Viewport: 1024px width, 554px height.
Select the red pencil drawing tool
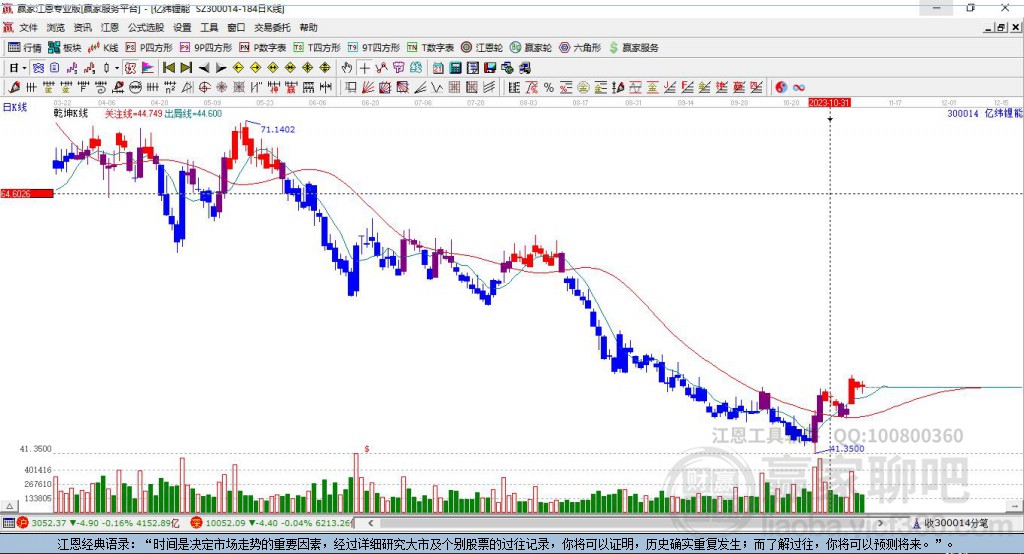click(14, 88)
